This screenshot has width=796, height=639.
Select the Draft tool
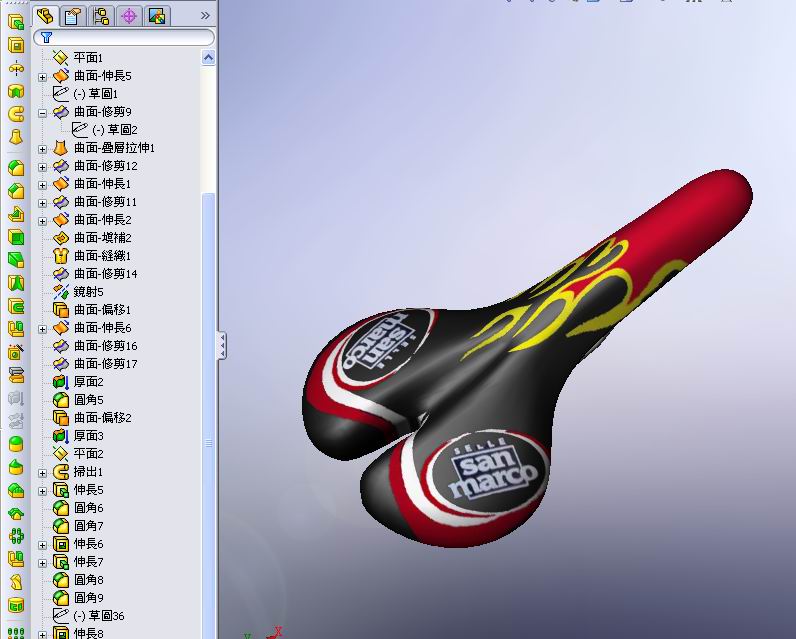click(16, 260)
